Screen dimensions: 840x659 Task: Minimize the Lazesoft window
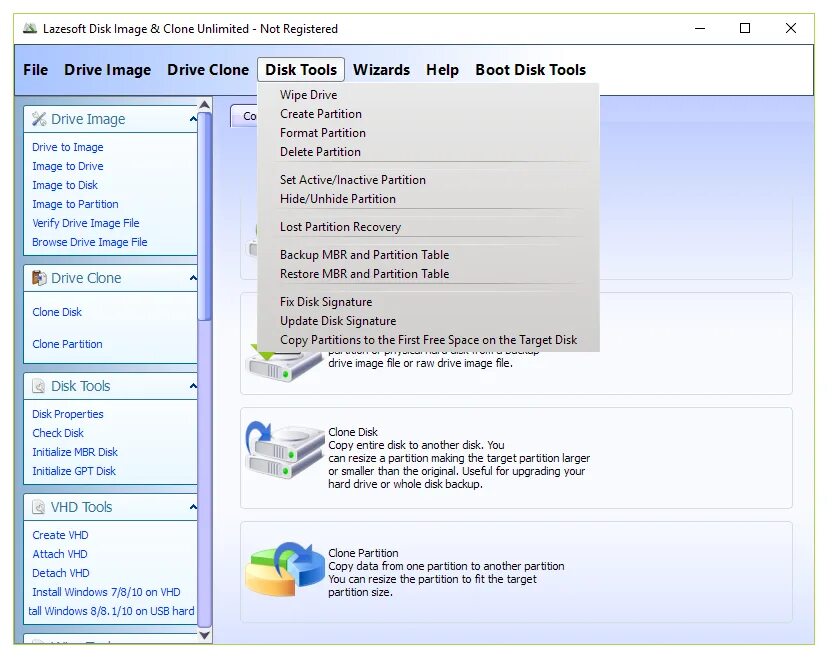coord(700,28)
